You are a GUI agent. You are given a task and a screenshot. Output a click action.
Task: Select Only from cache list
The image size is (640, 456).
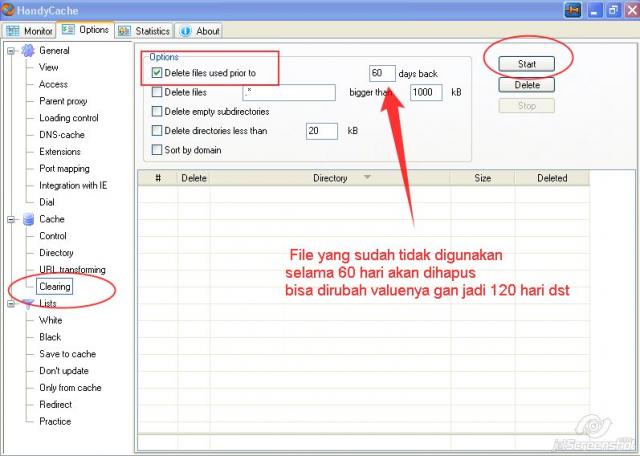(70, 388)
